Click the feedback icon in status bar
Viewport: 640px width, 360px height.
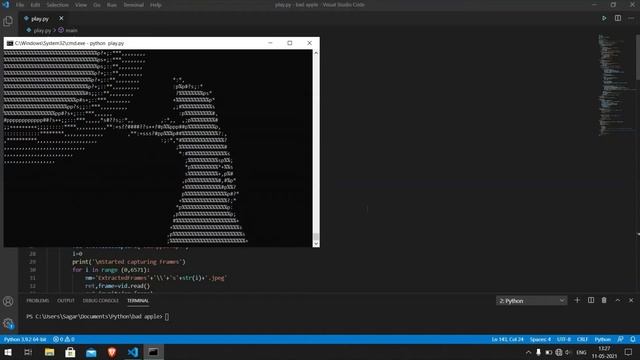pyautogui.click(x=620, y=340)
